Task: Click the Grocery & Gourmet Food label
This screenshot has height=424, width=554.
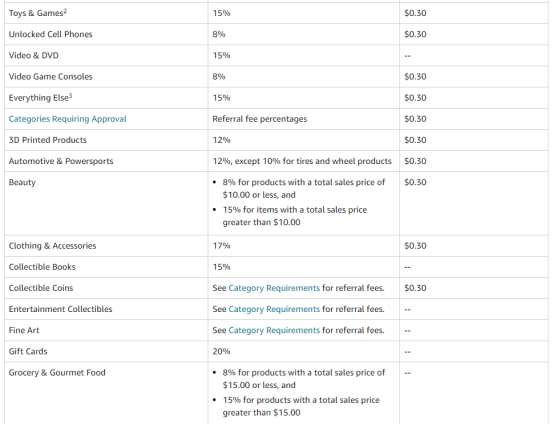Action: coord(57,373)
